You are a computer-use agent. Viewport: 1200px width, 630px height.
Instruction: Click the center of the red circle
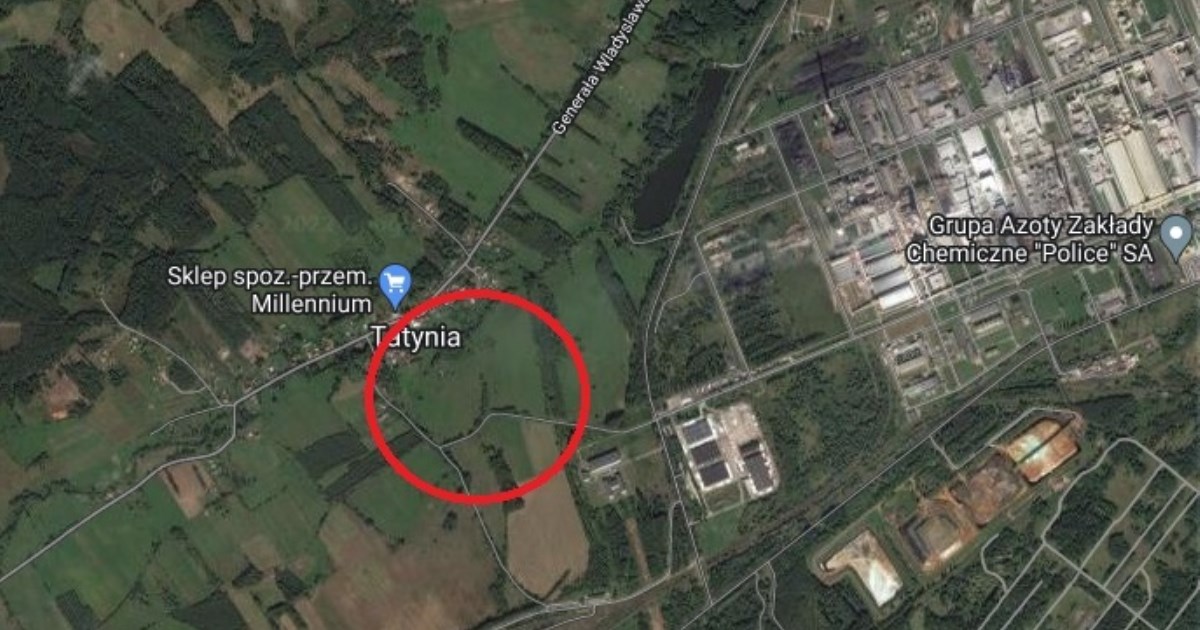477,397
